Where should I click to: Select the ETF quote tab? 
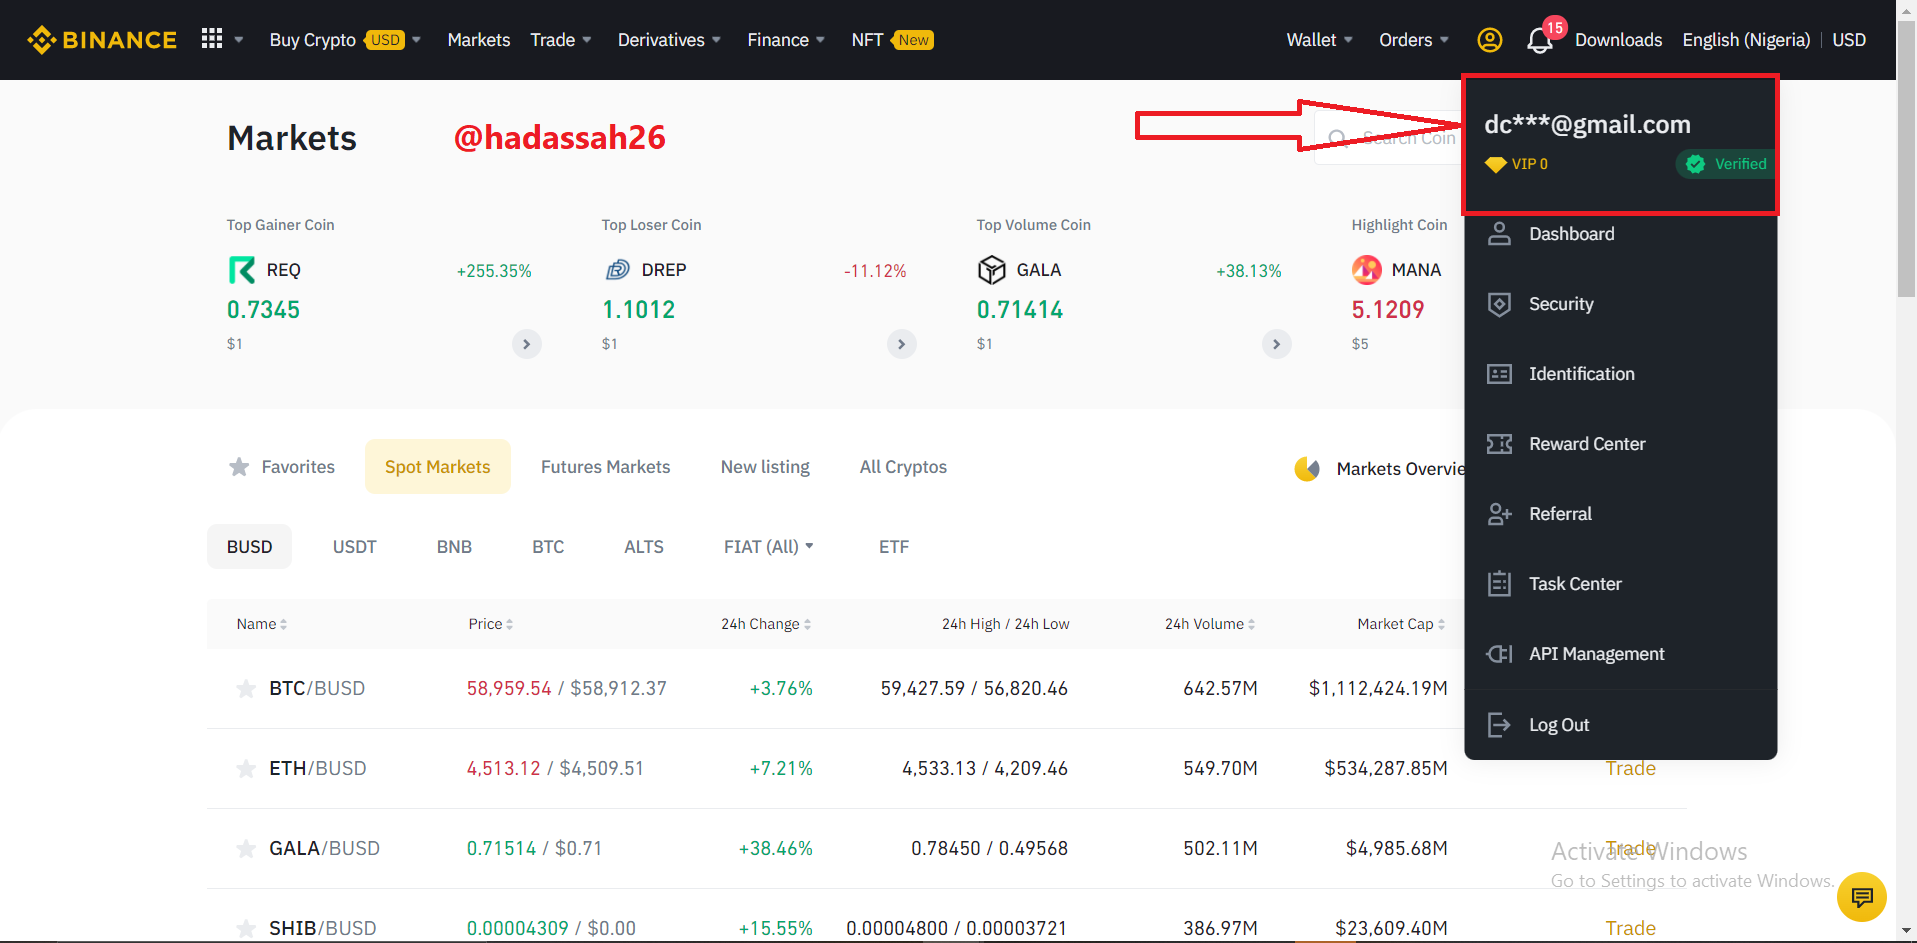(x=894, y=547)
